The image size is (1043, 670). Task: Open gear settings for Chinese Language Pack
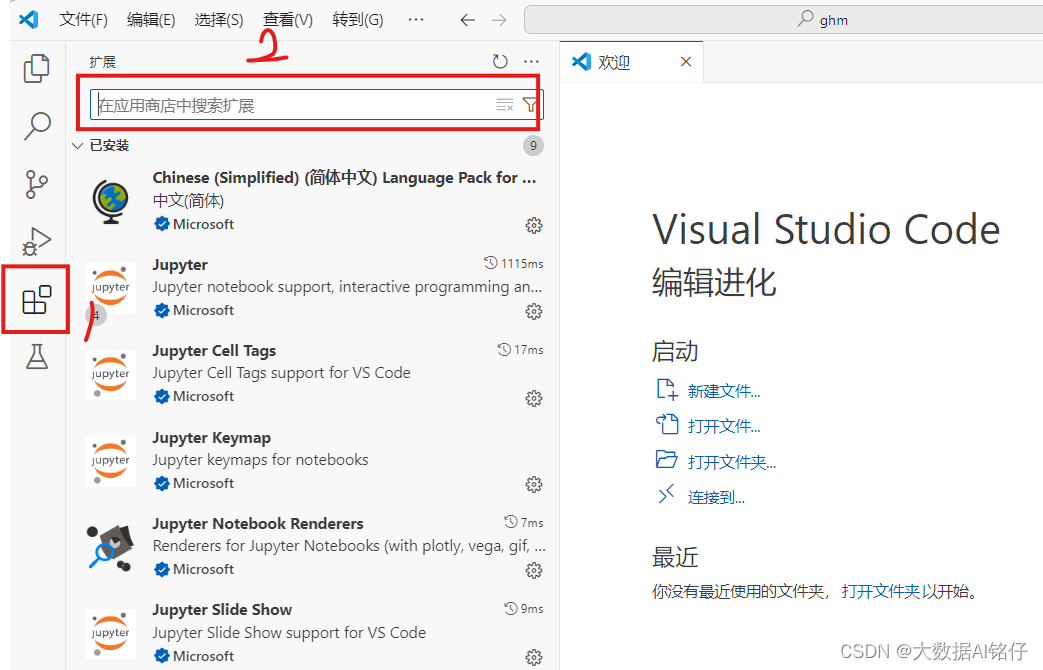pyautogui.click(x=533, y=226)
